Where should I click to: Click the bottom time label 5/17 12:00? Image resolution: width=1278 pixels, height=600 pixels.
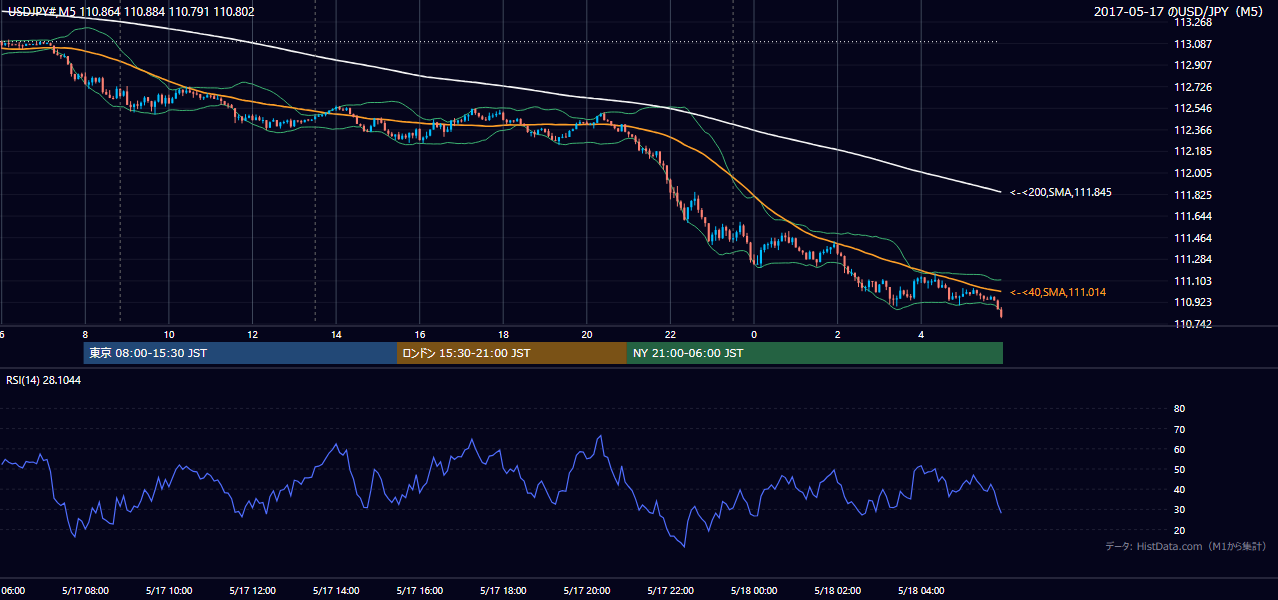(x=253, y=590)
